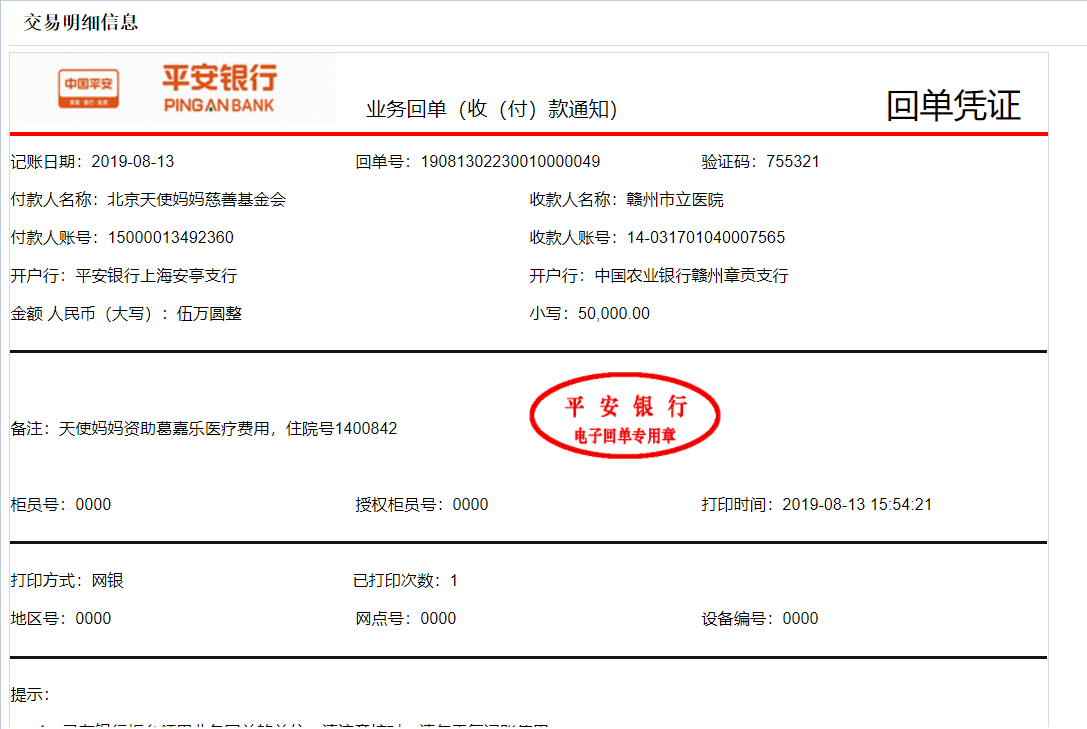Image resolution: width=1087 pixels, height=729 pixels.
Task: Select the booking date 2019-08-13
Action: tap(132, 161)
